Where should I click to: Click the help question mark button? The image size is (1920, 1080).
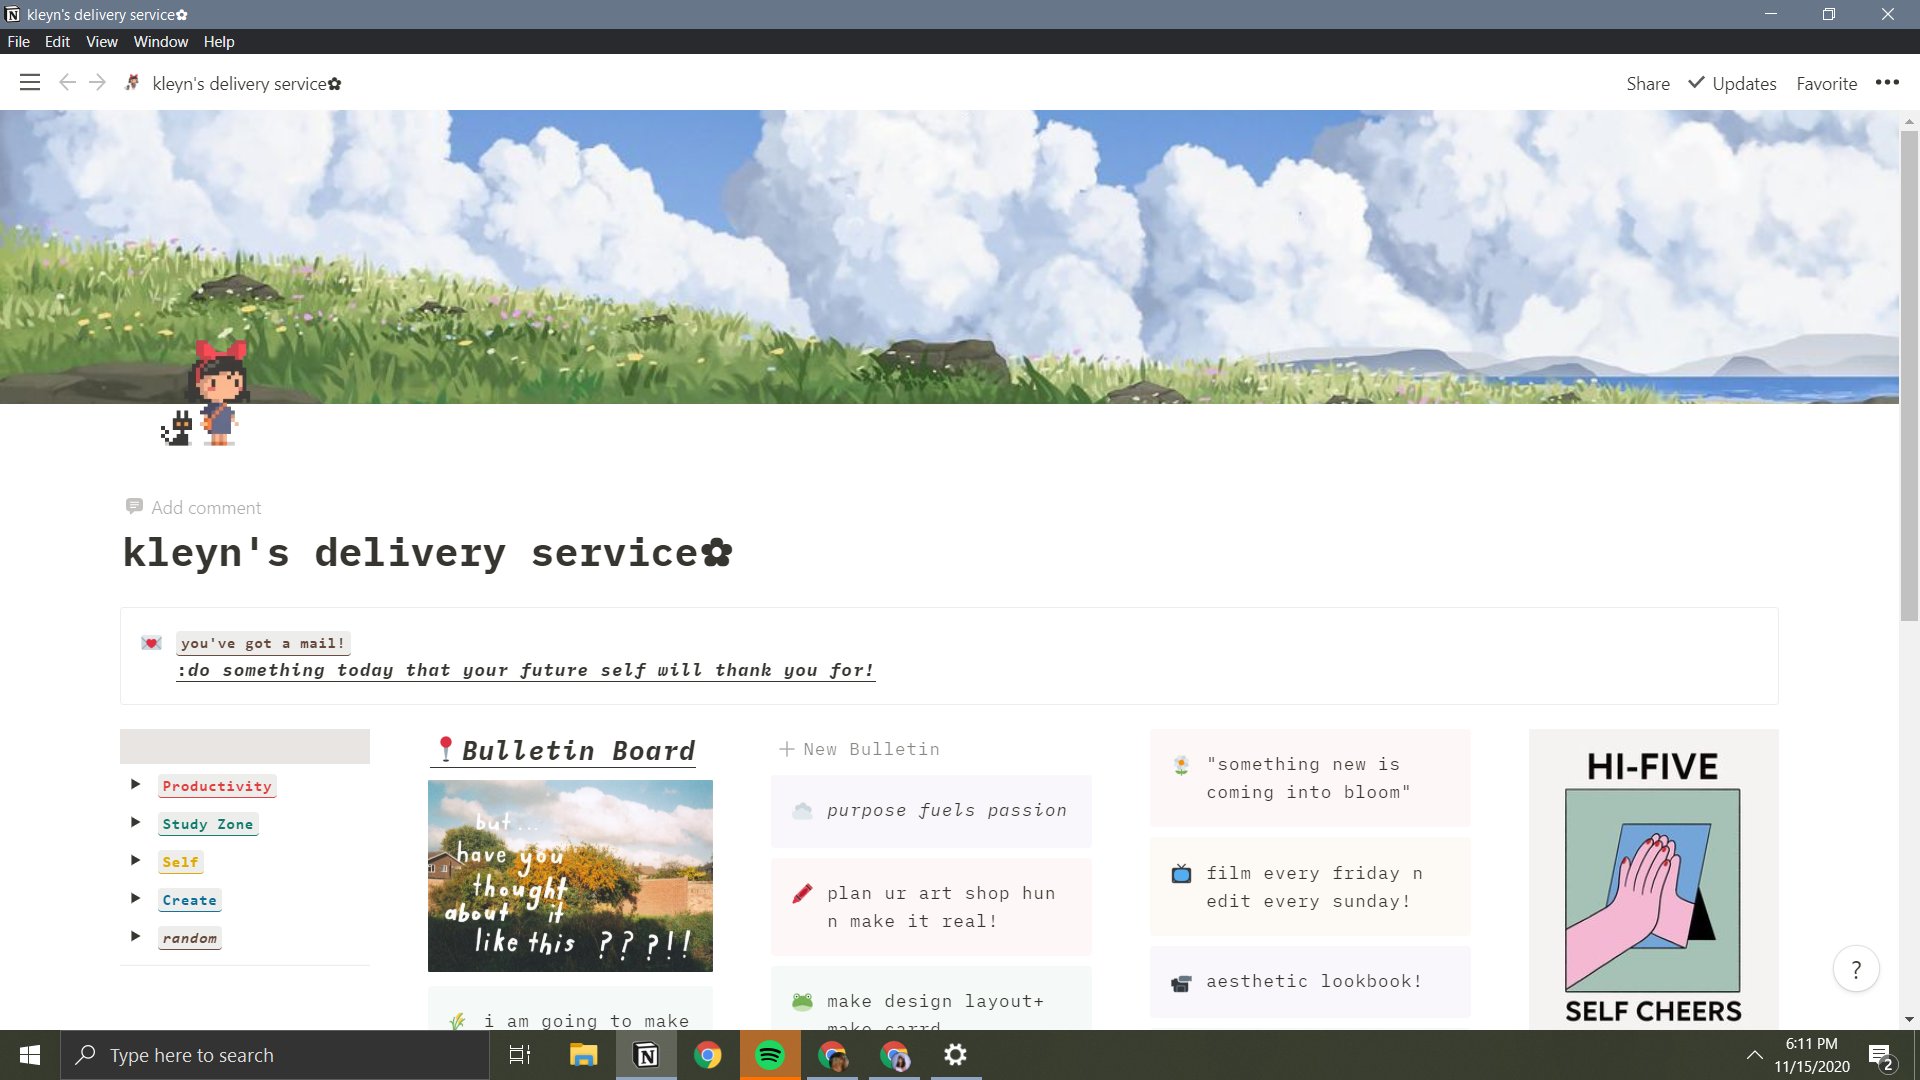(1856, 969)
